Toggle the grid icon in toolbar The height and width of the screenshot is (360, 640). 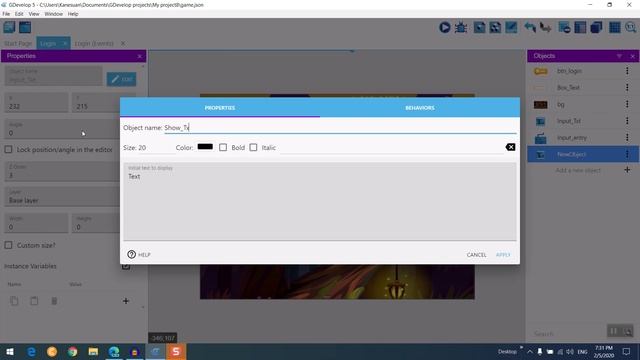pos(615,27)
